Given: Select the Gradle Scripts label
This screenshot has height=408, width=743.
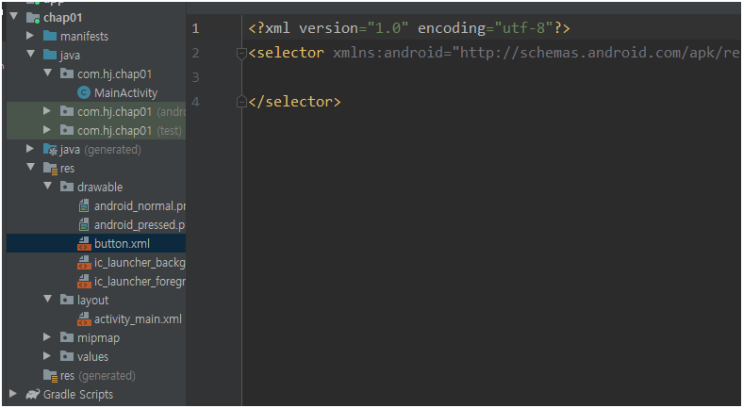Looking at the screenshot, I should [78, 394].
